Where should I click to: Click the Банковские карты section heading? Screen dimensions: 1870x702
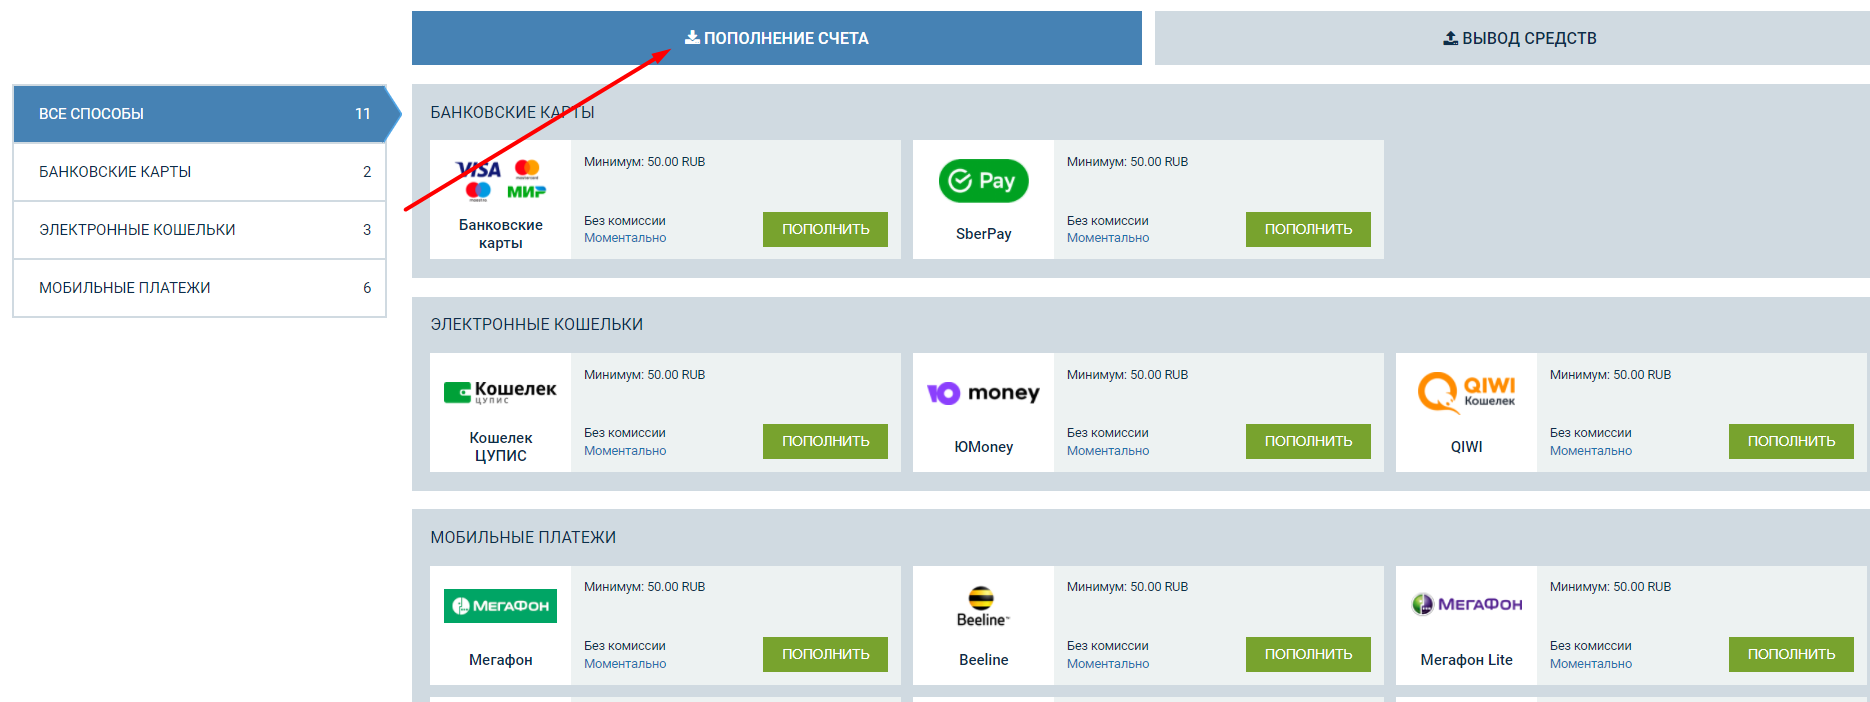(512, 113)
